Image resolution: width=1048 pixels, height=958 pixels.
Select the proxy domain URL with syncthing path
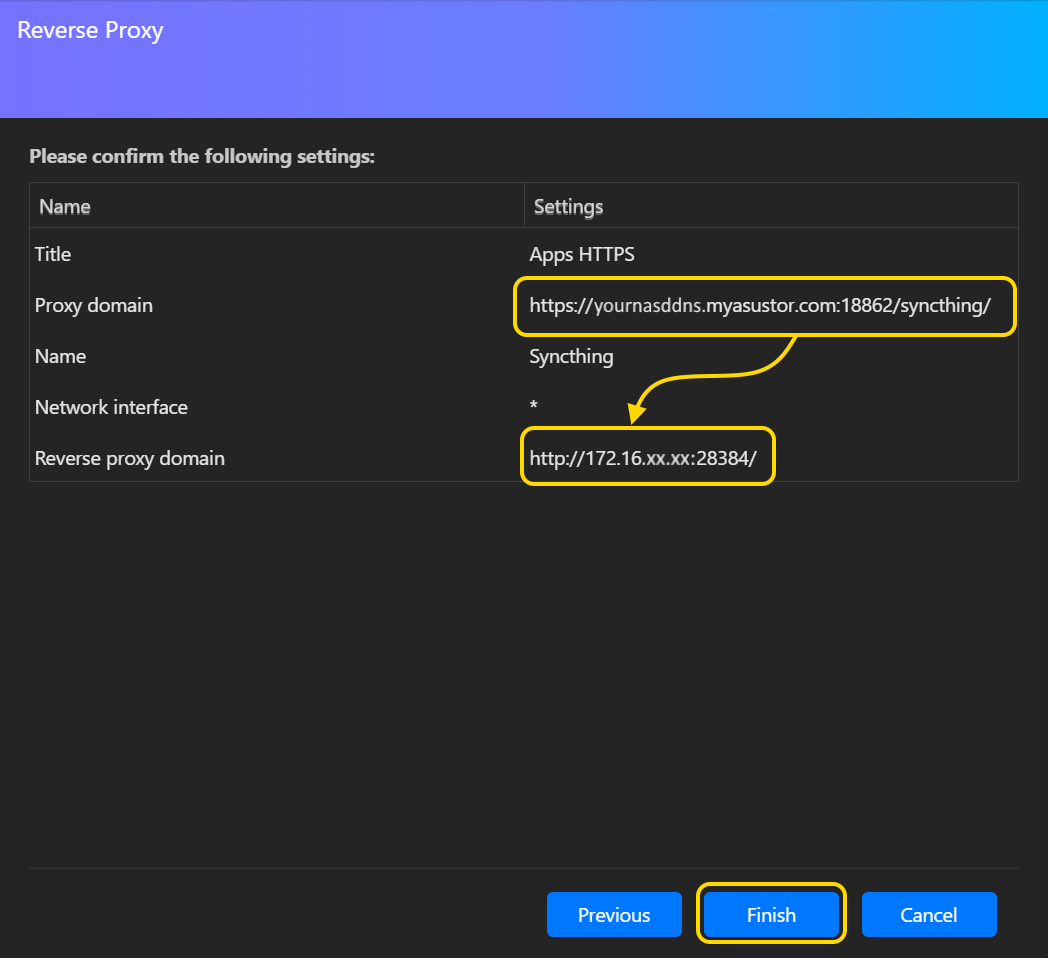click(760, 306)
